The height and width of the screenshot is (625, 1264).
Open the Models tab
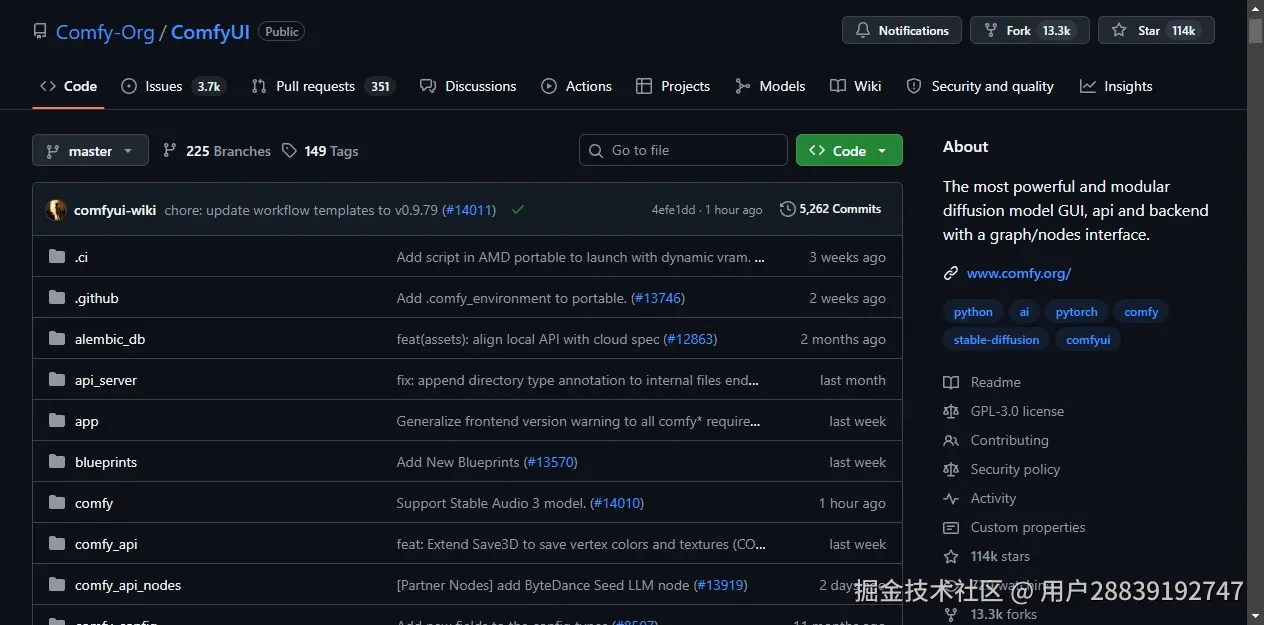click(770, 86)
